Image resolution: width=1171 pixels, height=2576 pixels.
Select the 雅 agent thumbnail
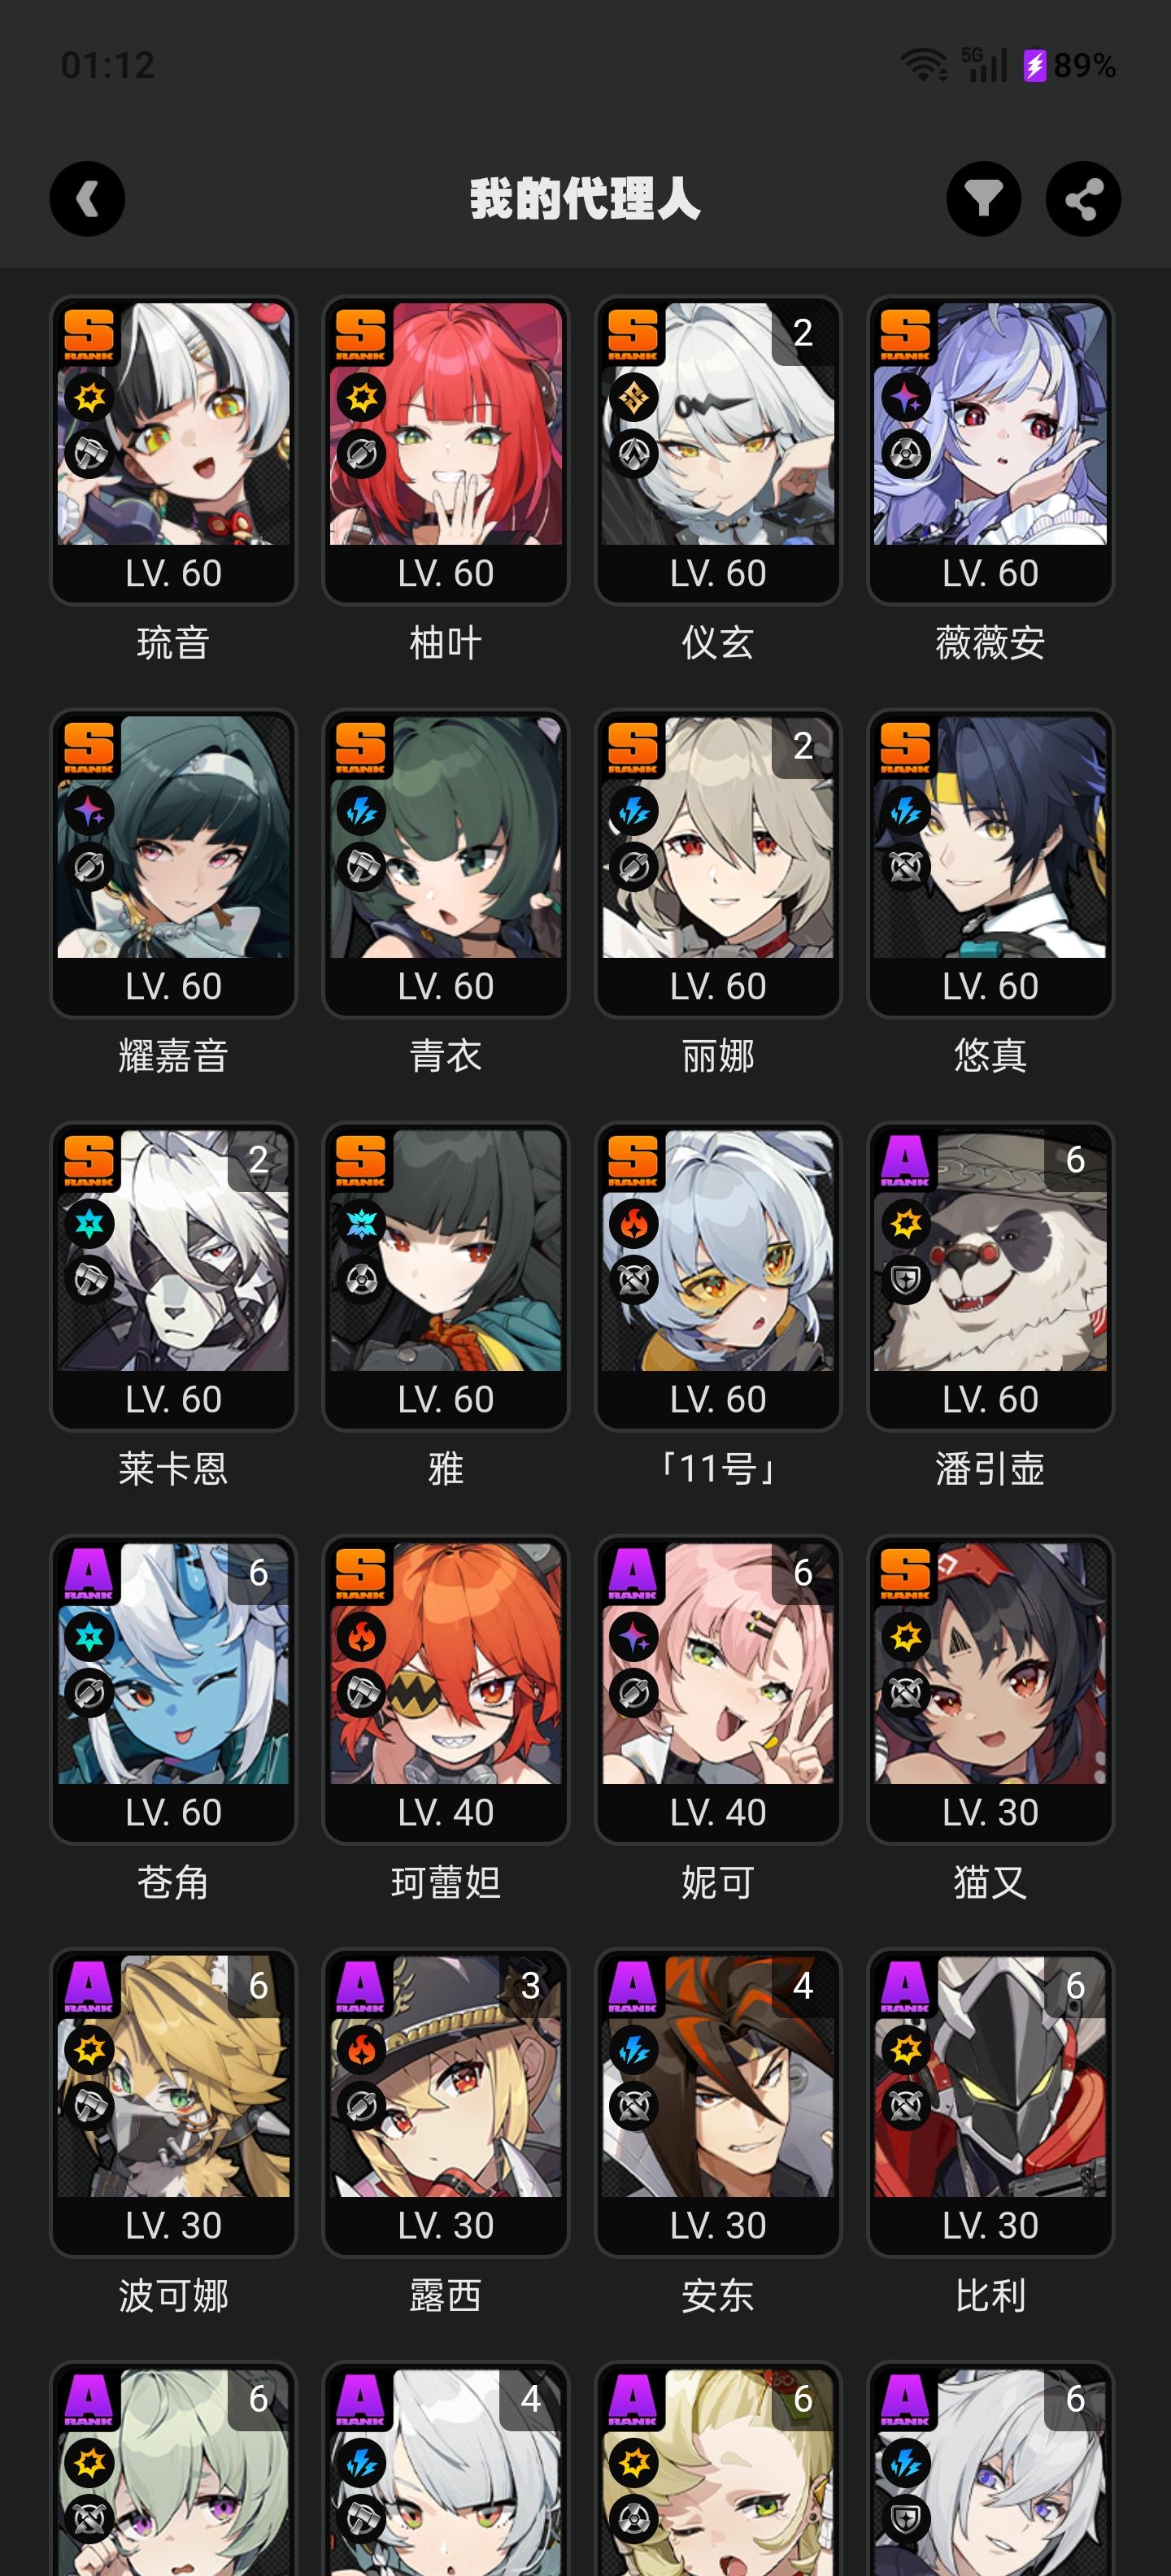(x=446, y=1276)
